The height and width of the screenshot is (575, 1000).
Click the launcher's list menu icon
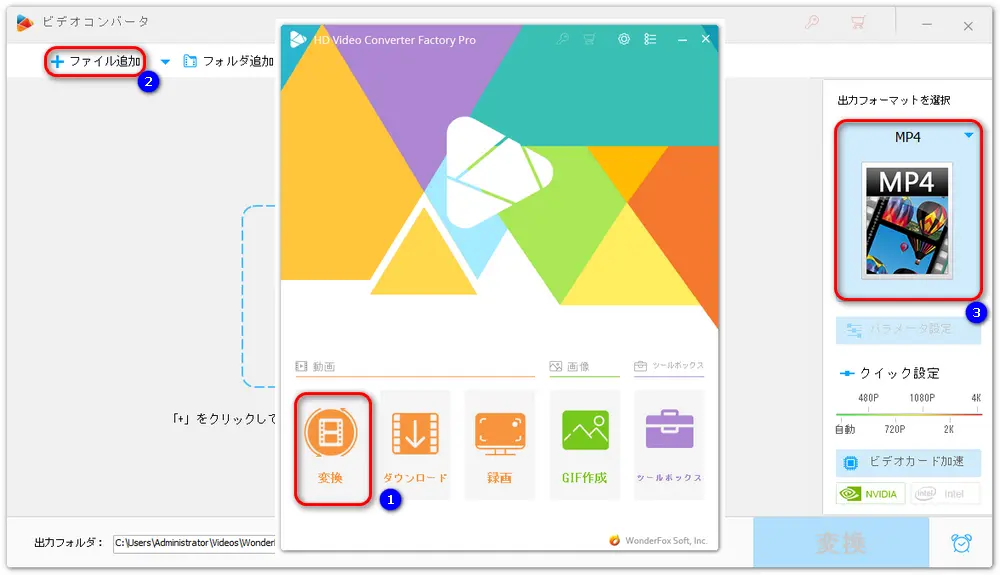tap(651, 39)
